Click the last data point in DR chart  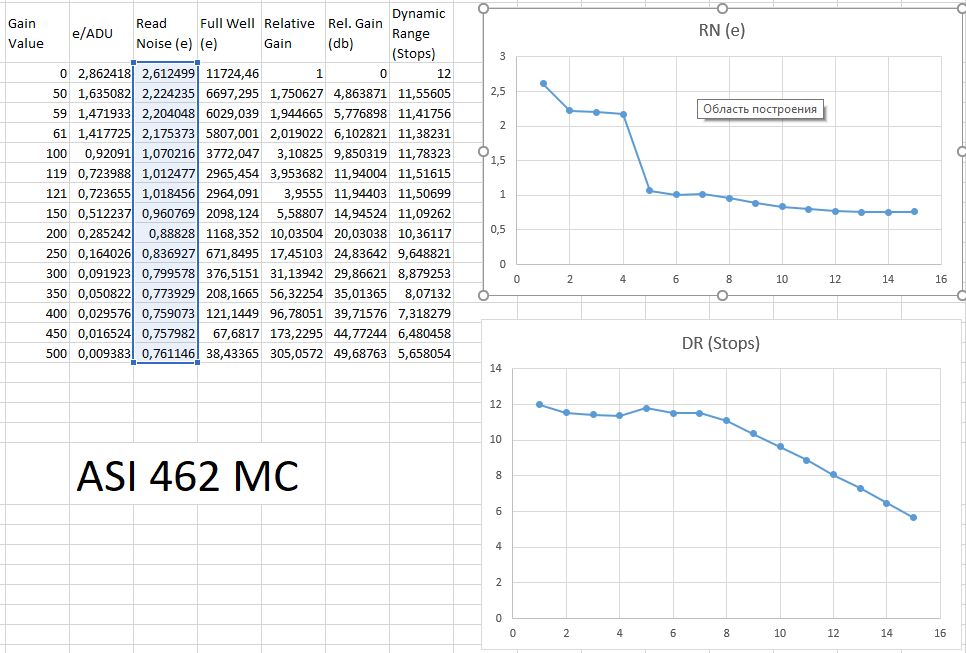[x=914, y=517]
